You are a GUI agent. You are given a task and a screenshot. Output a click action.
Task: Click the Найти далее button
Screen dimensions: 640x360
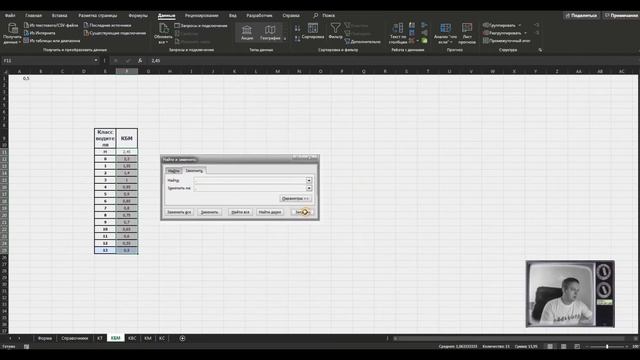click(x=270, y=212)
